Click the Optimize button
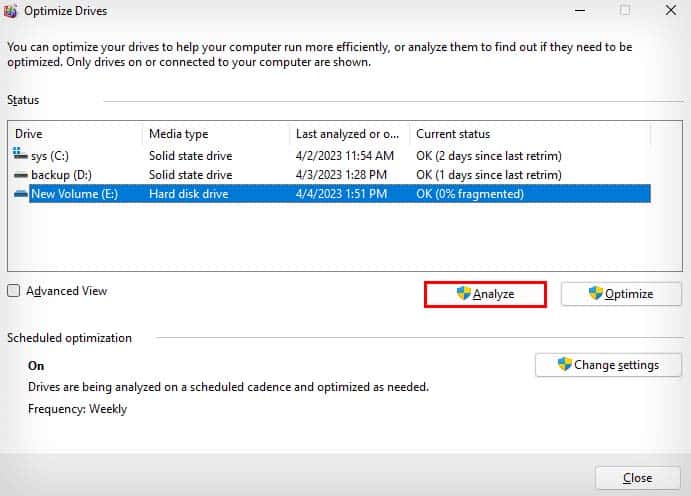The image size is (691, 496). [x=621, y=294]
